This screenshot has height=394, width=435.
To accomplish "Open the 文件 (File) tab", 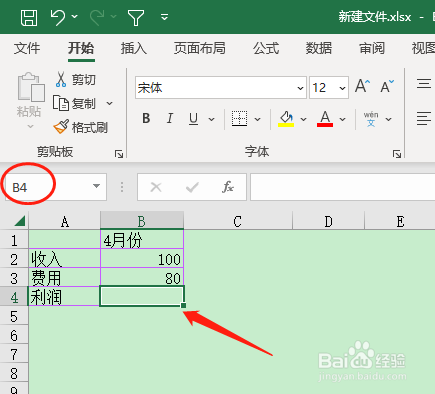I will [x=27, y=49].
